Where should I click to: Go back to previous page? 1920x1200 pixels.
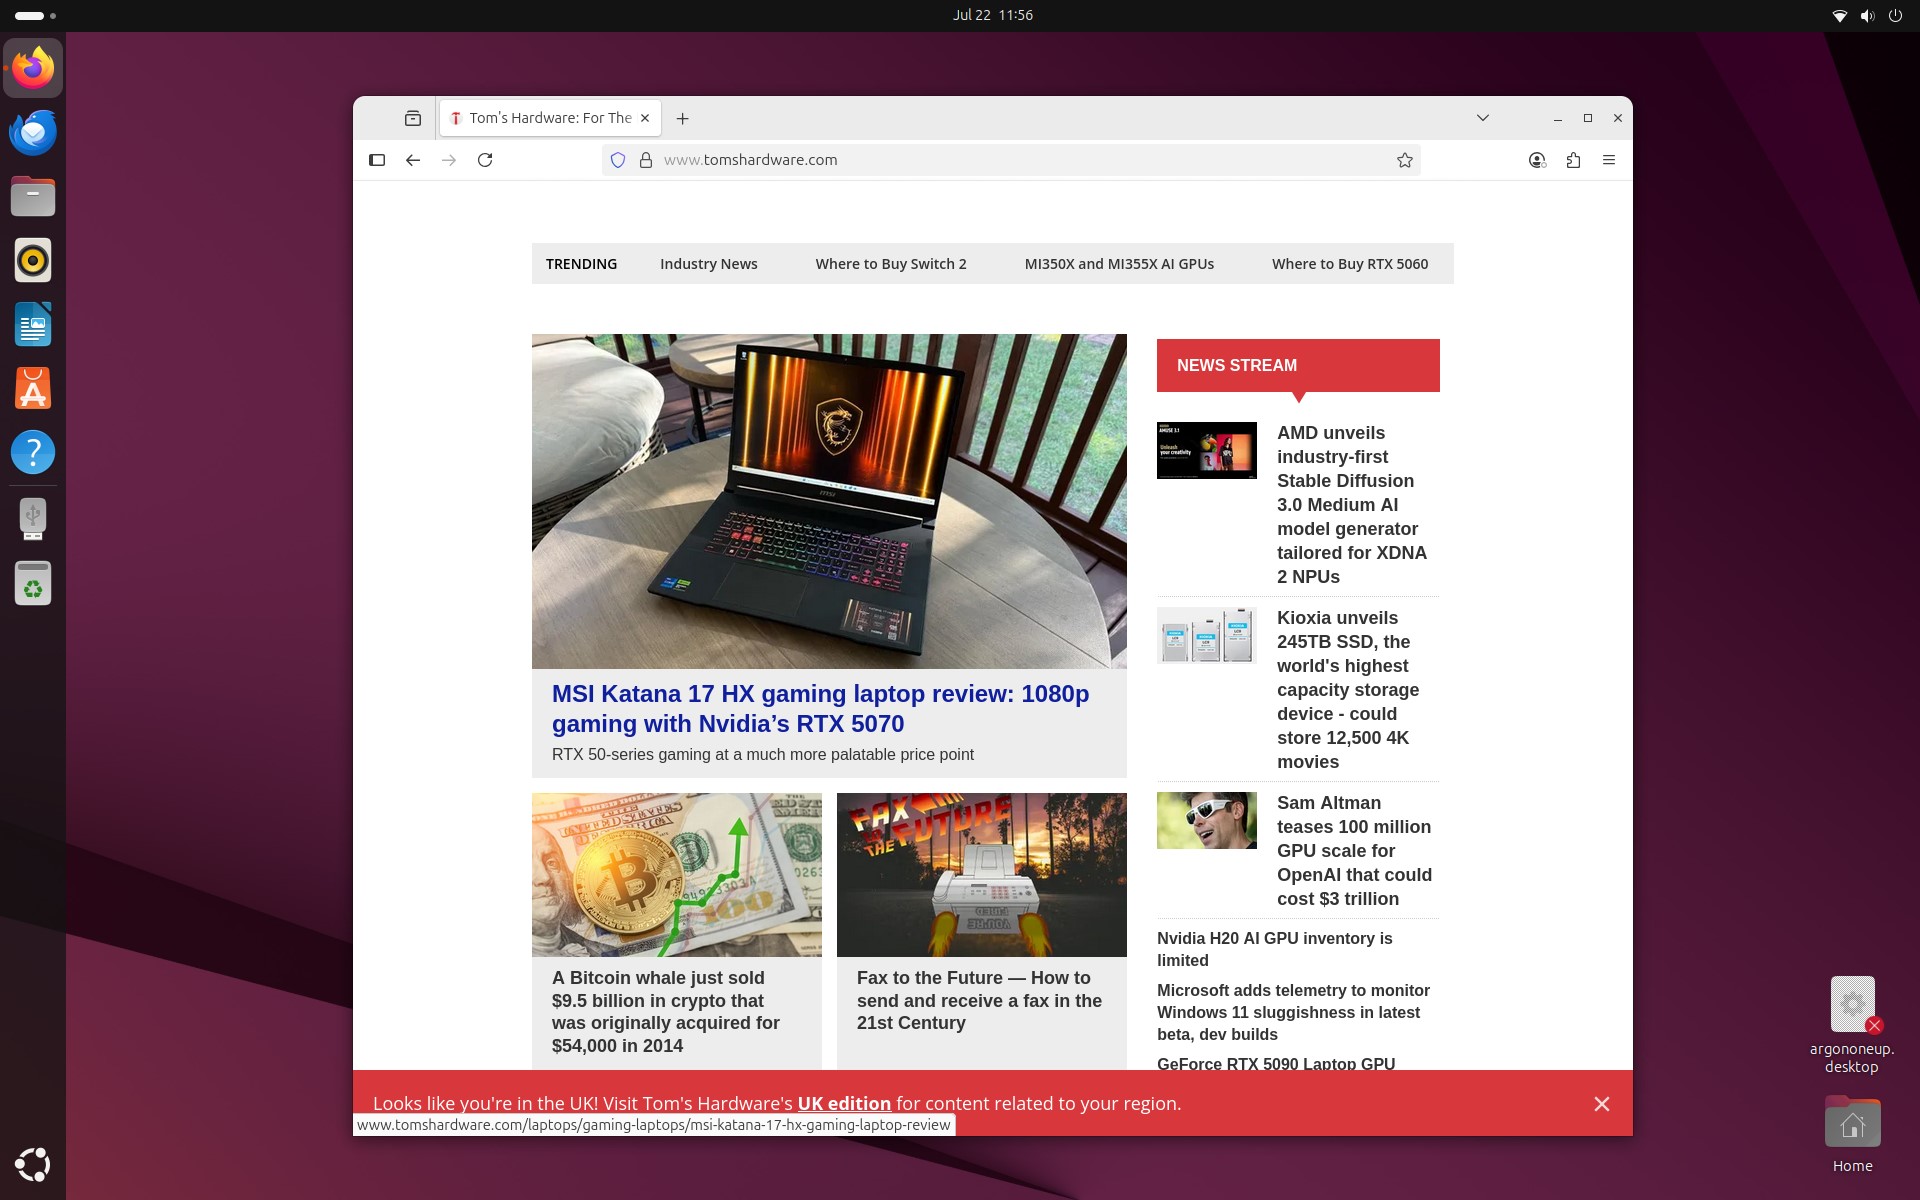[413, 160]
